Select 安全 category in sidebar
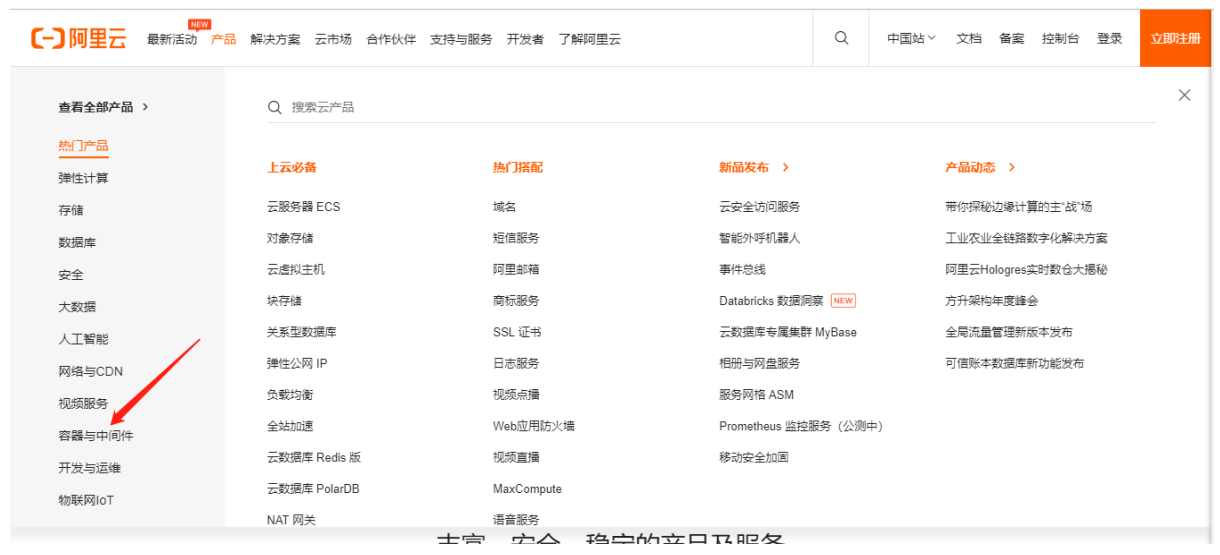Screen dimensions: 1220x555 [x=71, y=275]
